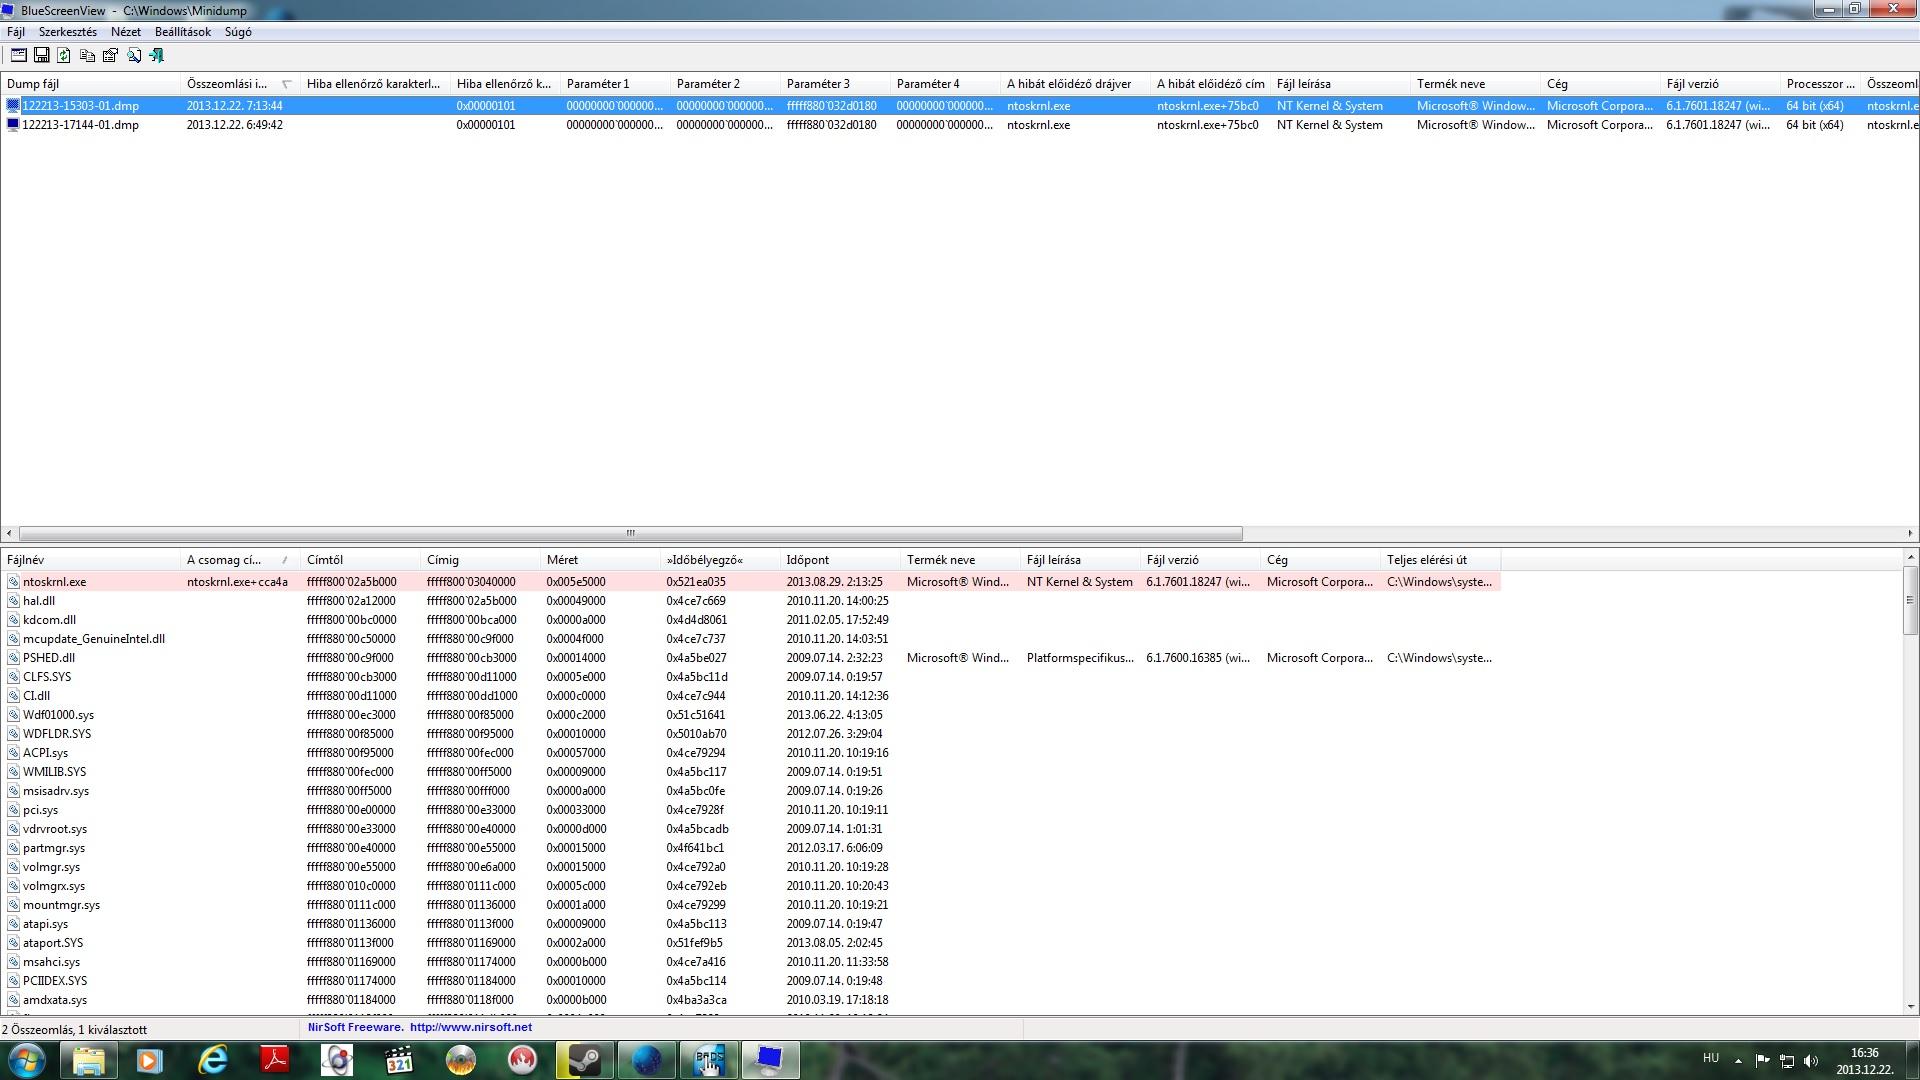
Task: Click the pci.sys file icon
Action: [13, 810]
